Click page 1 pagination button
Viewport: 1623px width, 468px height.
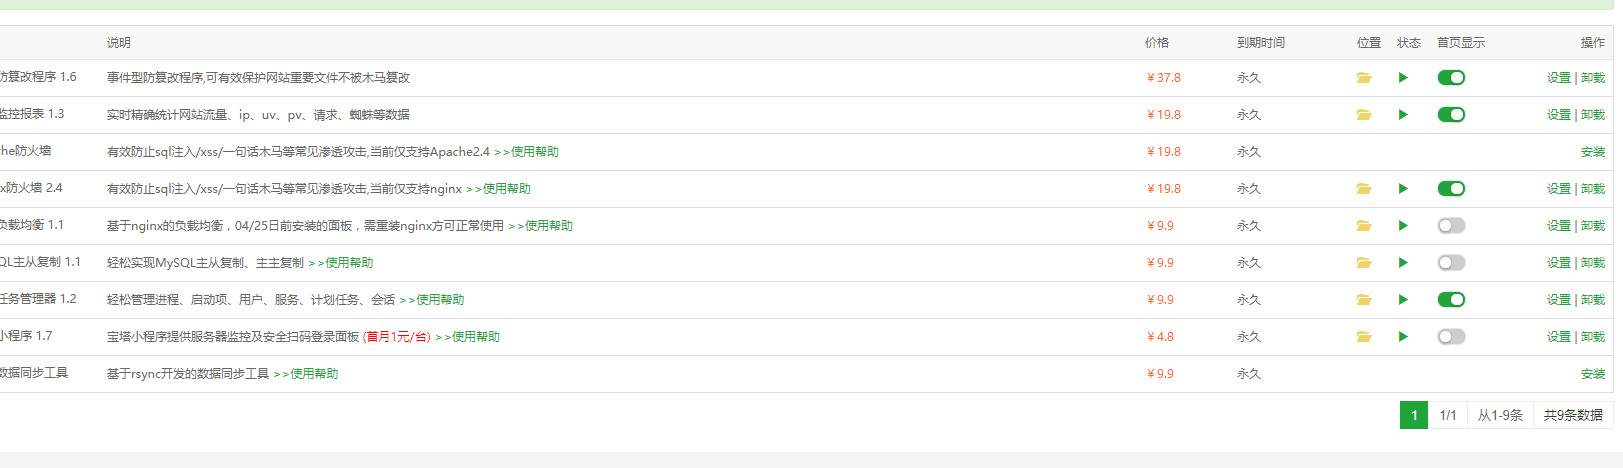coord(1413,415)
